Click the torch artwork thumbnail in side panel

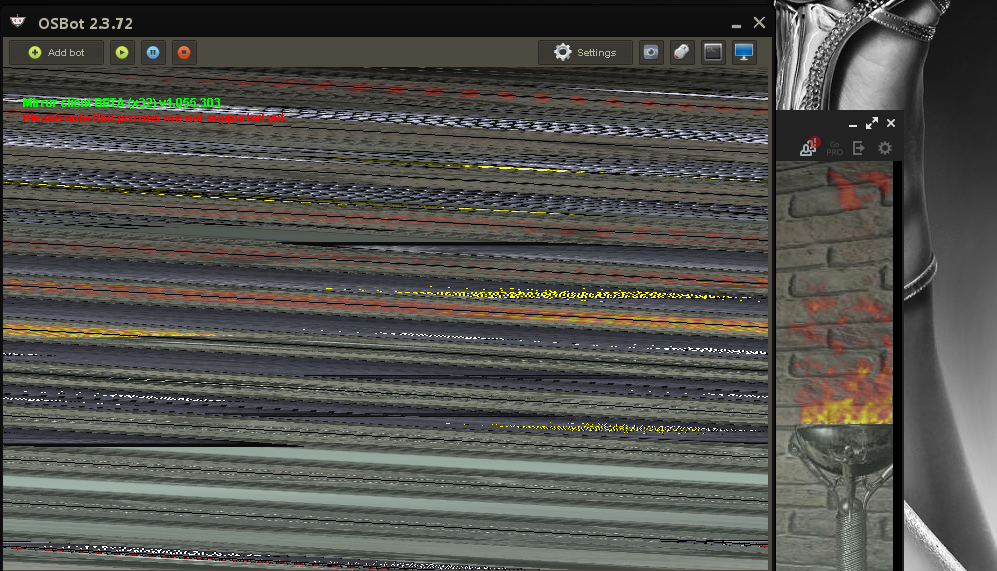(834, 366)
